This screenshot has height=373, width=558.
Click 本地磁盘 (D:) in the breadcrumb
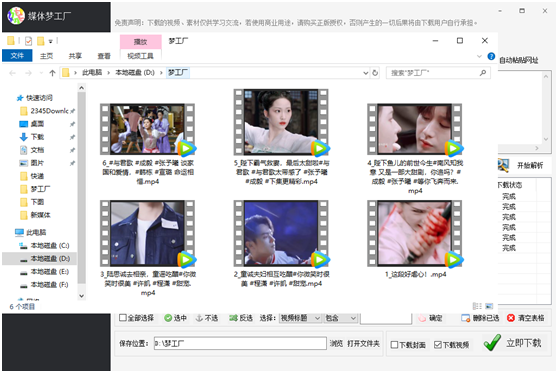[x=135, y=73]
